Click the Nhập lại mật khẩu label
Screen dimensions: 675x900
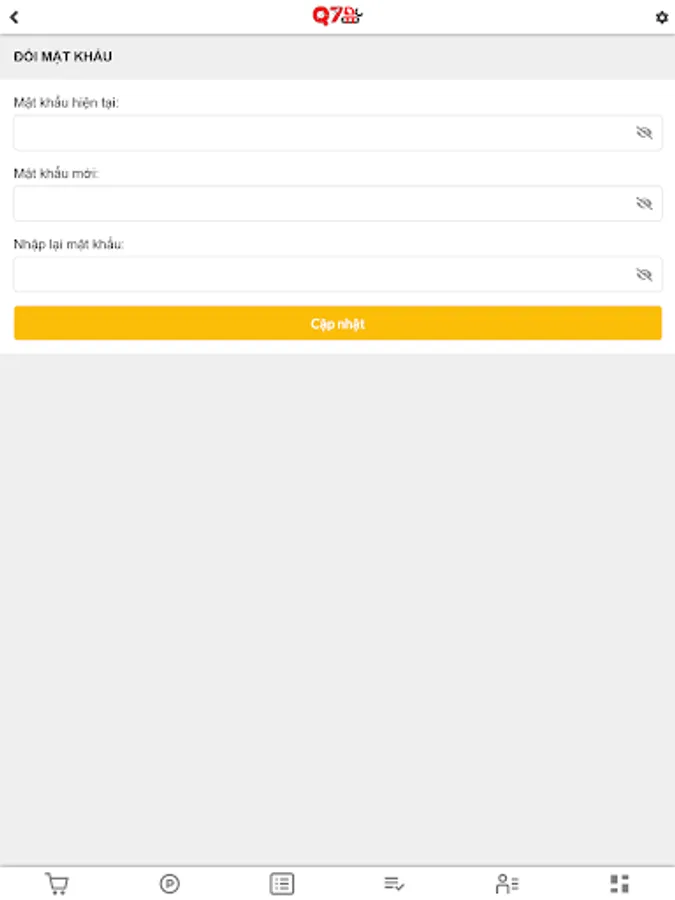tap(69, 244)
